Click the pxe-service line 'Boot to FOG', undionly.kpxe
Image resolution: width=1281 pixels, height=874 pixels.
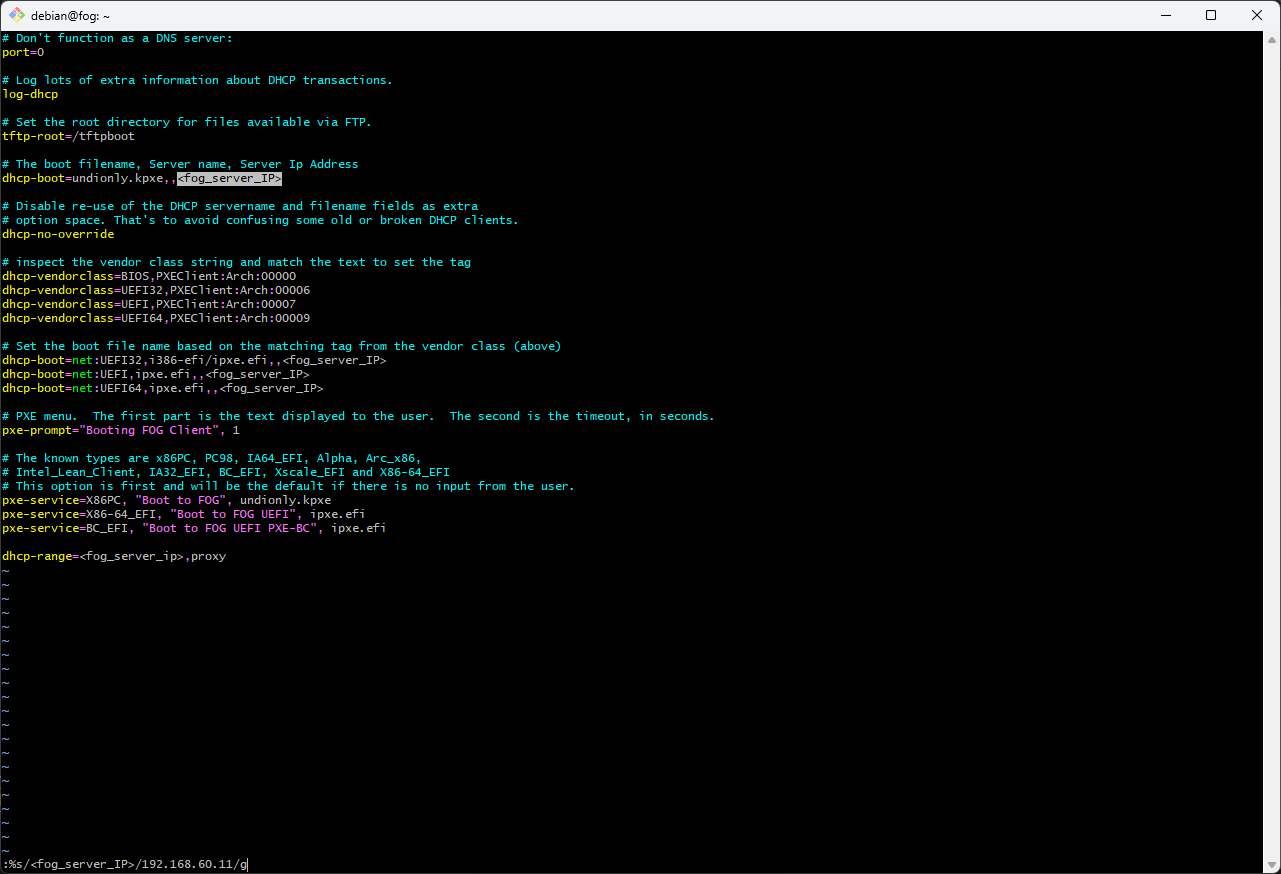click(x=166, y=500)
